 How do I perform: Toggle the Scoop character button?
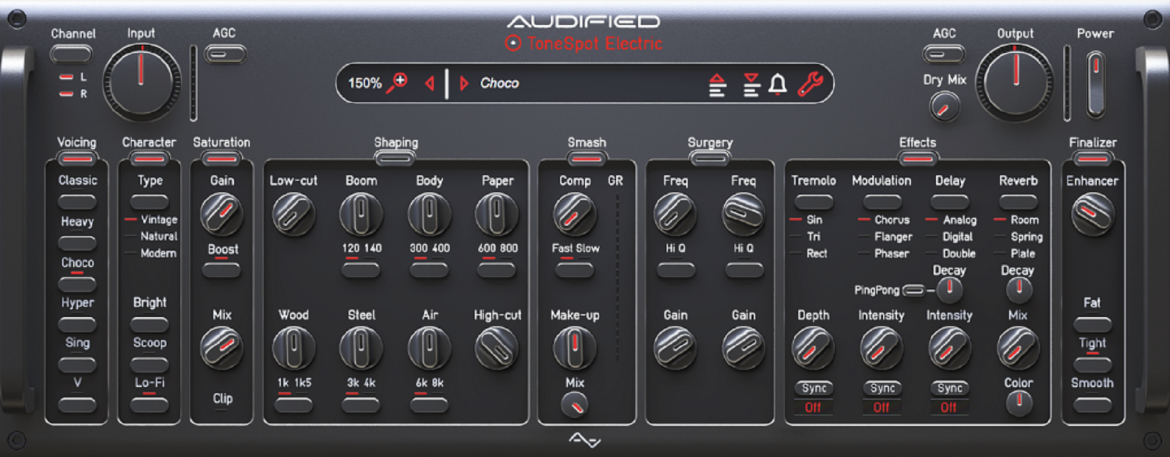pyautogui.click(x=149, y=365)
